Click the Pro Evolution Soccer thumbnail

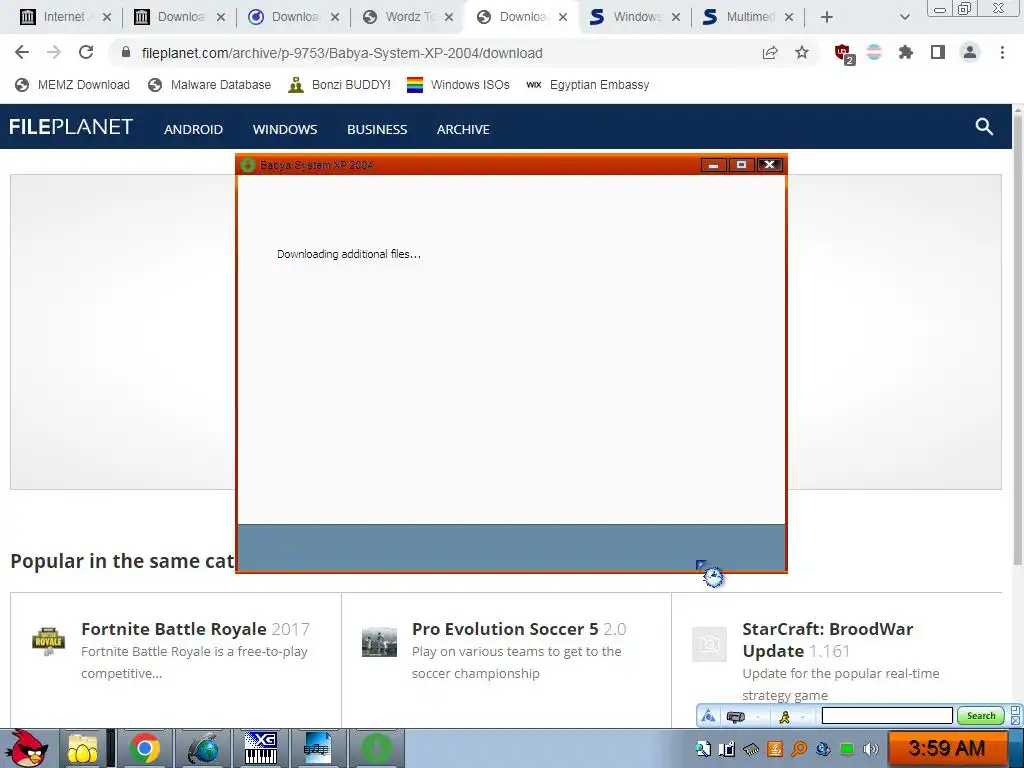379,642
